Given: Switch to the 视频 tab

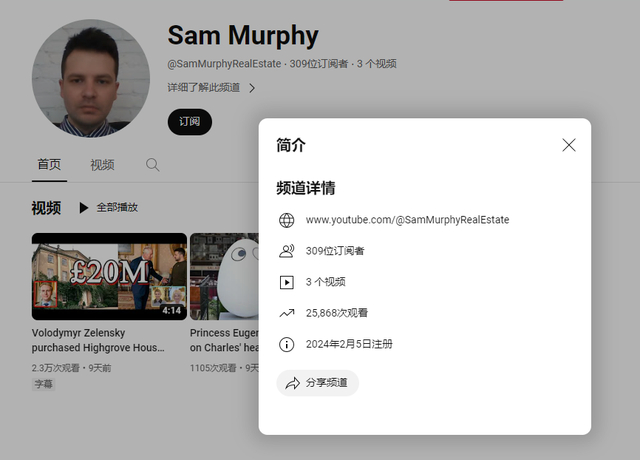Looking at the screenshot, I should coord(102,165).
